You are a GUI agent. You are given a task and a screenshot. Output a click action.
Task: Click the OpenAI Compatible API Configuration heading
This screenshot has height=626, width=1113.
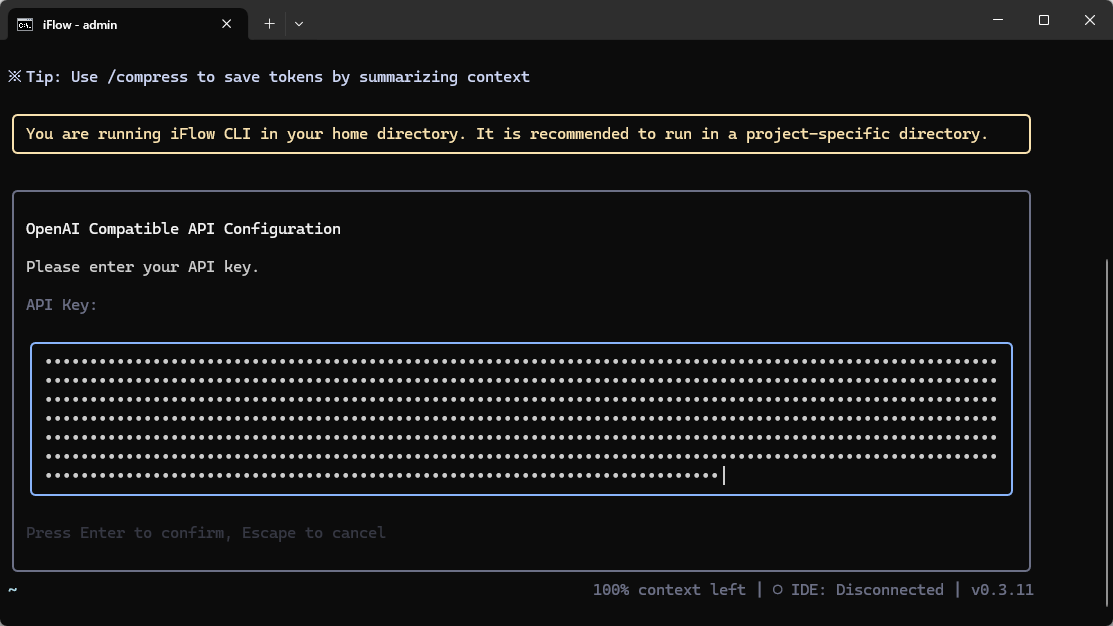tap(183, 229)
